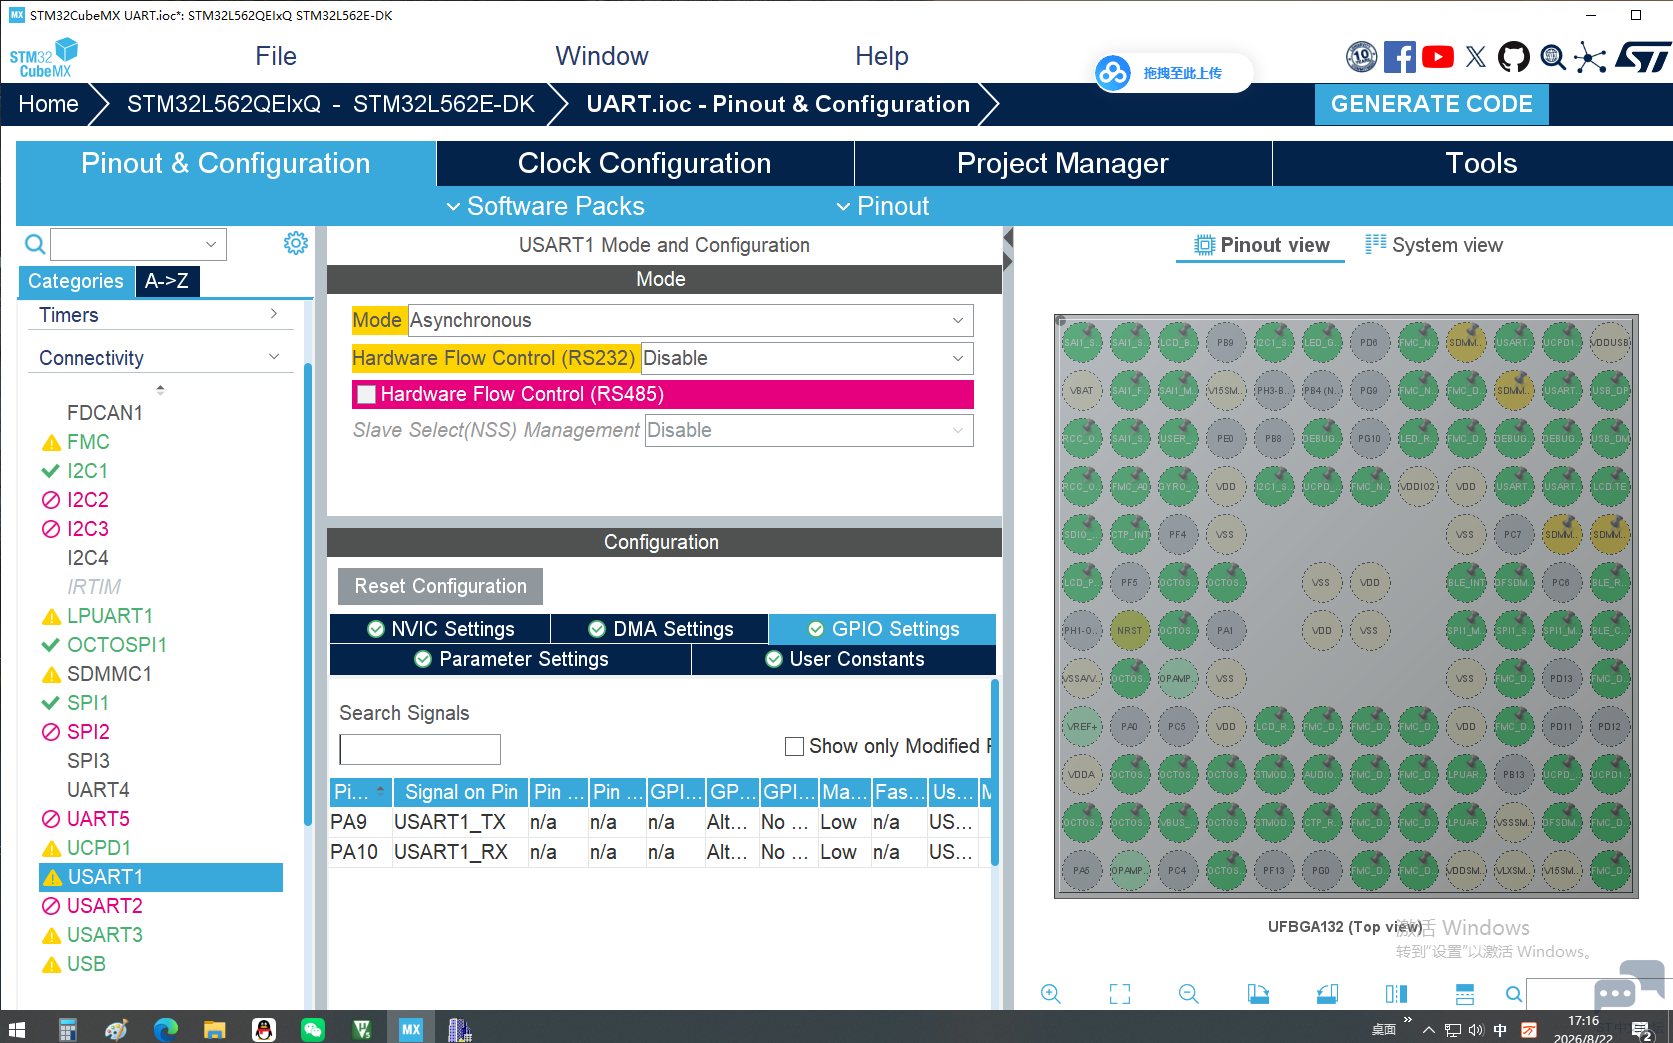Click the ST logo in top corner
Viewport: 1673px width, 1043px height.
(x=1643, y=57)
